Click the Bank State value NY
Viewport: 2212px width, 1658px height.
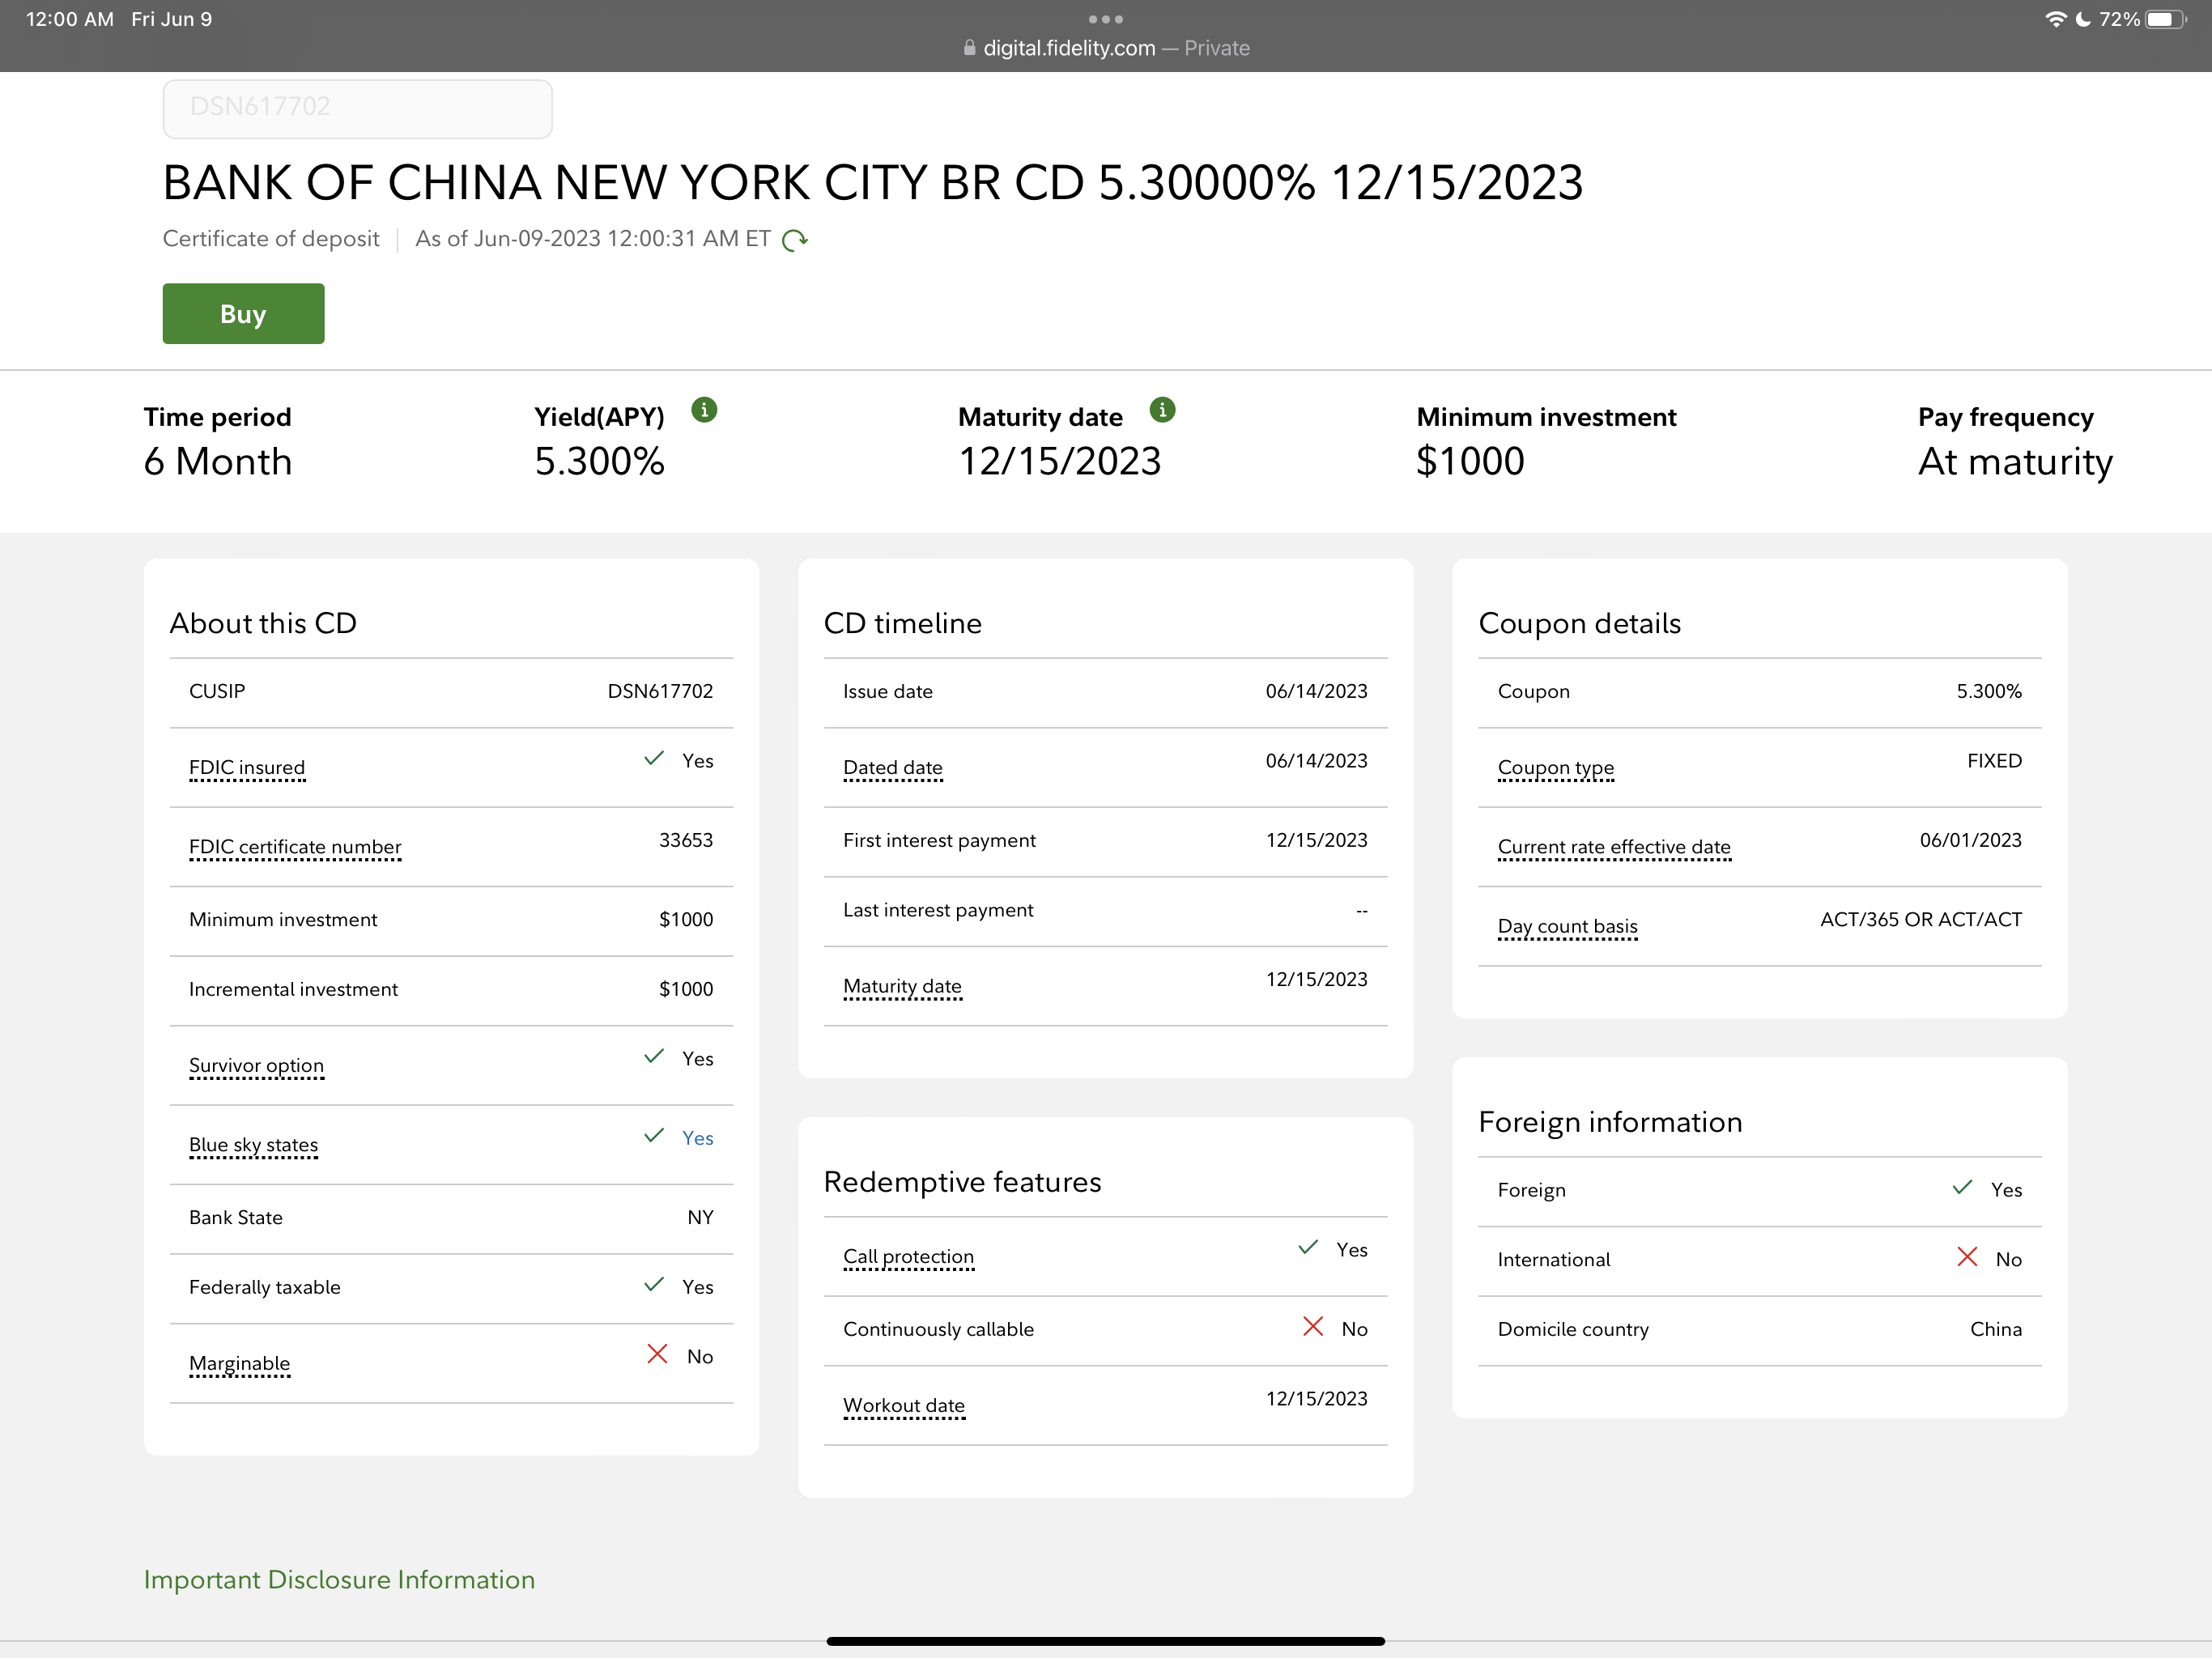pyautogui.click(x=700, y=1217)
